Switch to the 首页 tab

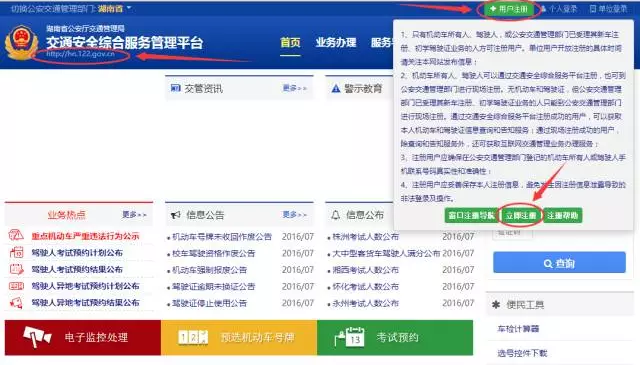[x=290, y=42]
